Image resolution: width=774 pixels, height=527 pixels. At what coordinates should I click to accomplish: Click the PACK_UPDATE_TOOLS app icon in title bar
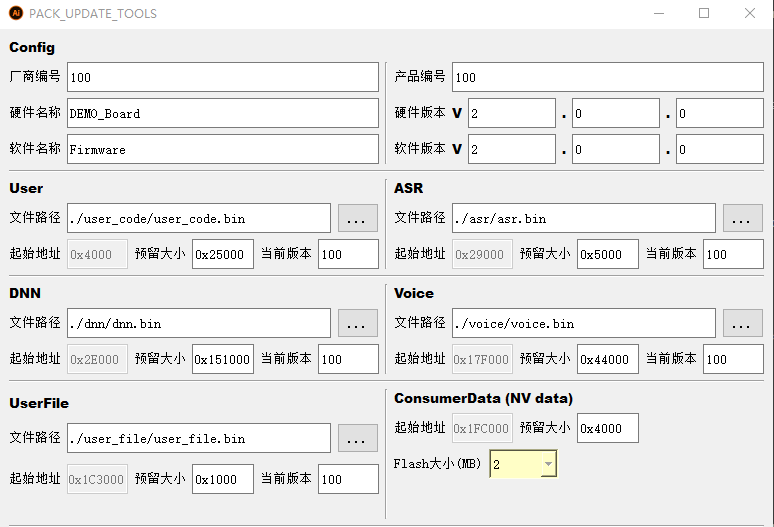(x=15, y=14)
